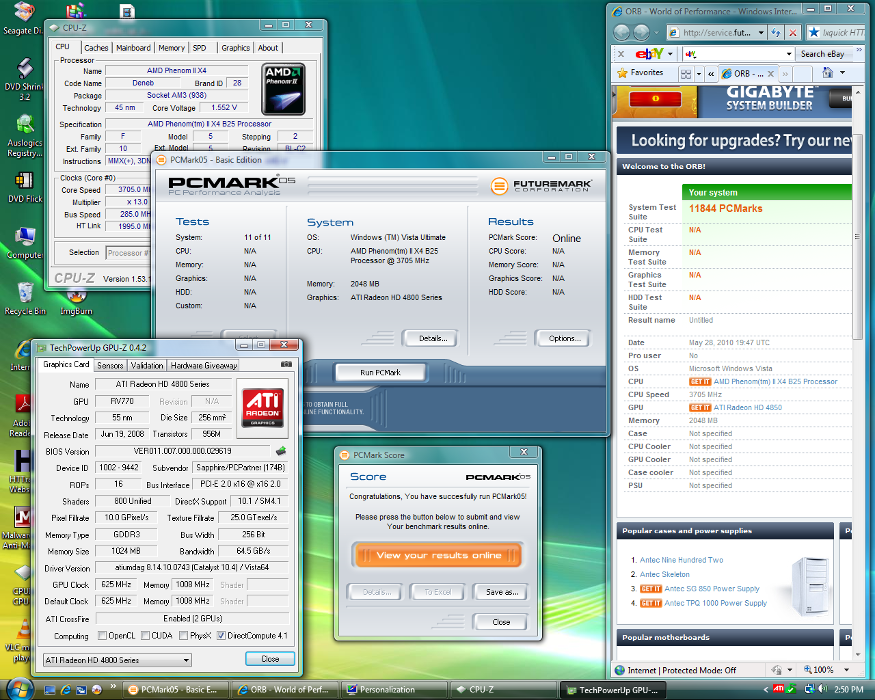Expand the eBay toolbar overflow chevron
The image size is (875, 700).
click(x=859, y=50)
